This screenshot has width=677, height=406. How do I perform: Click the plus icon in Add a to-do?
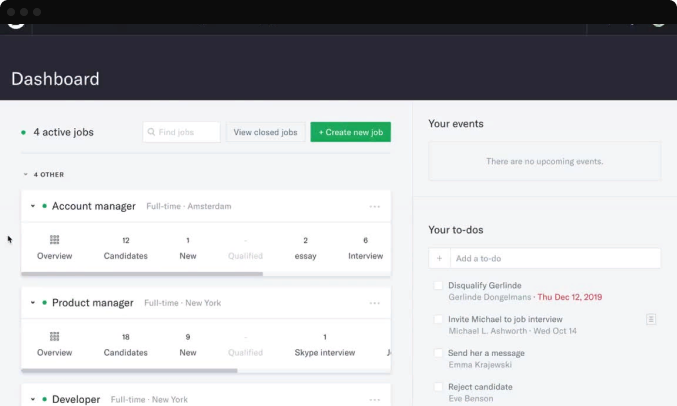click(x=439, y=259)
